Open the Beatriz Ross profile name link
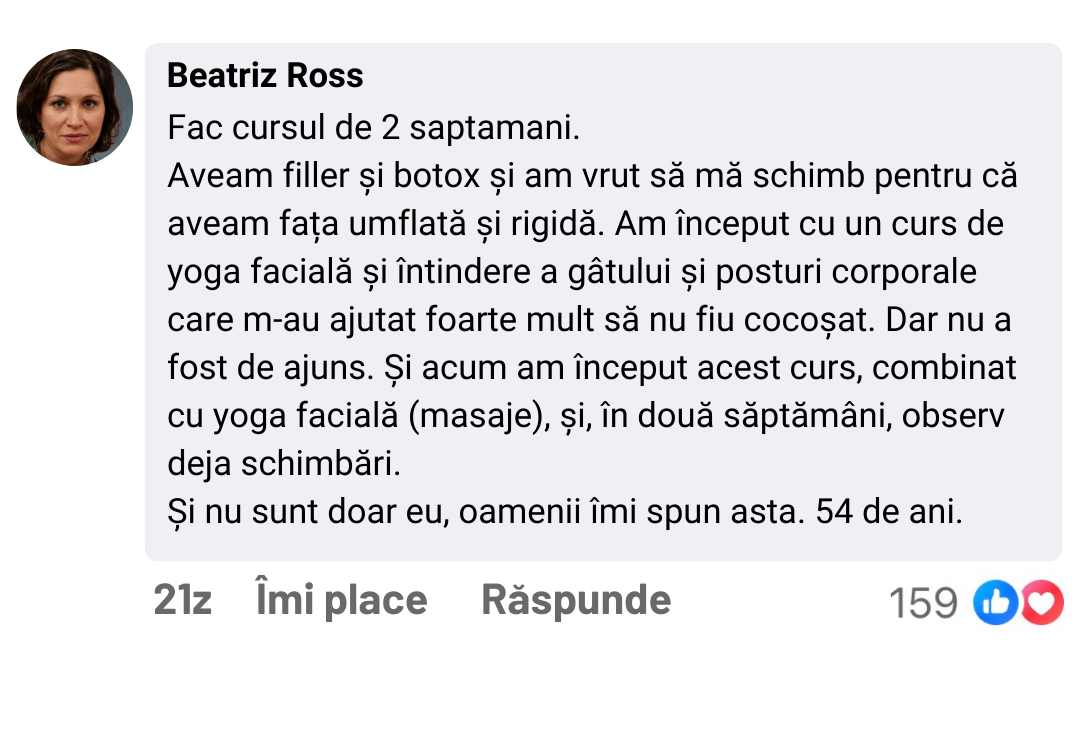Screen dimensions: 1080x747 pos(265,76)
